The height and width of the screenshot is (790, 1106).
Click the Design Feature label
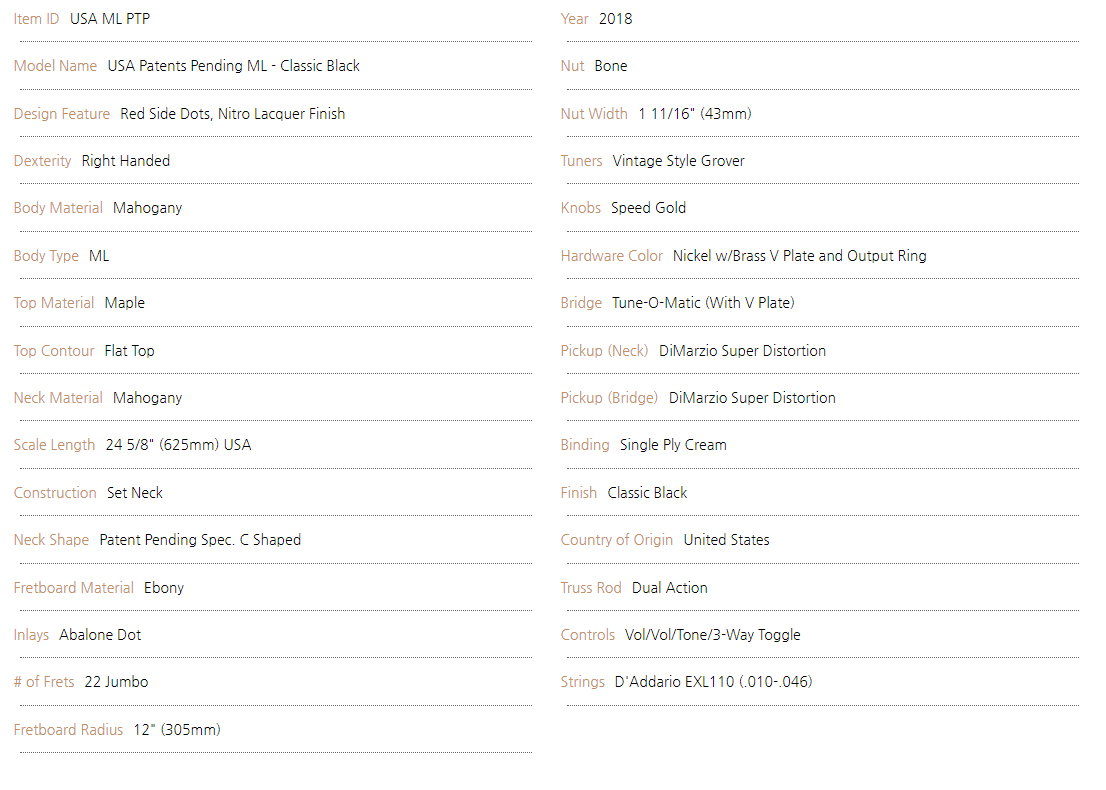click(x=62, y=114)
